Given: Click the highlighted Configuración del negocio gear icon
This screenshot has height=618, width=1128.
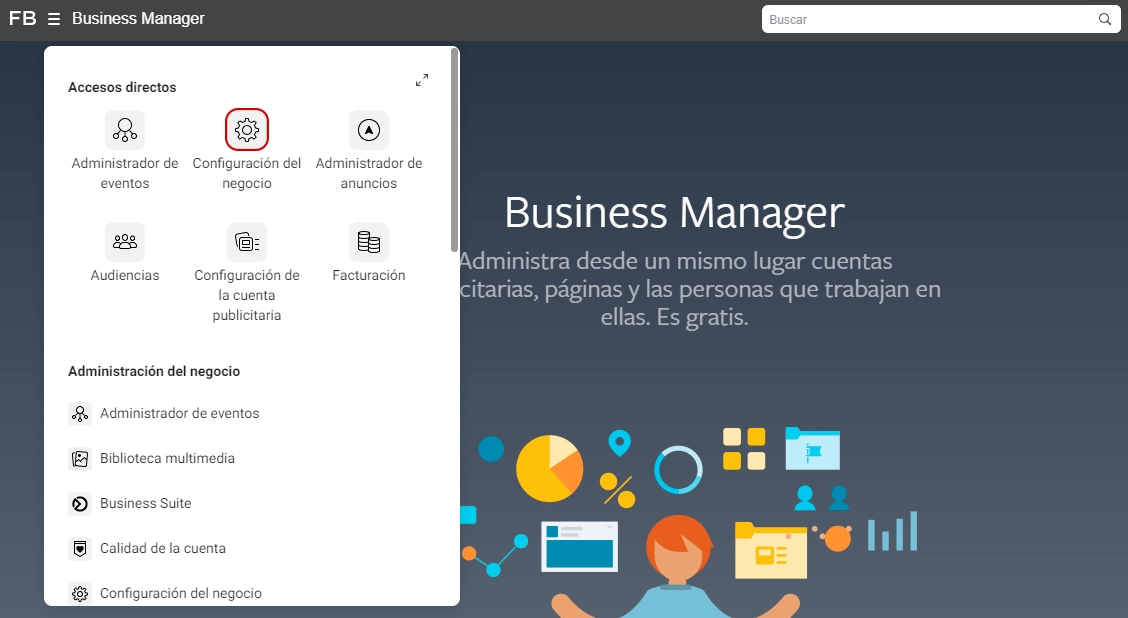Looking at the screenshot, I should [x=247, y=130].
